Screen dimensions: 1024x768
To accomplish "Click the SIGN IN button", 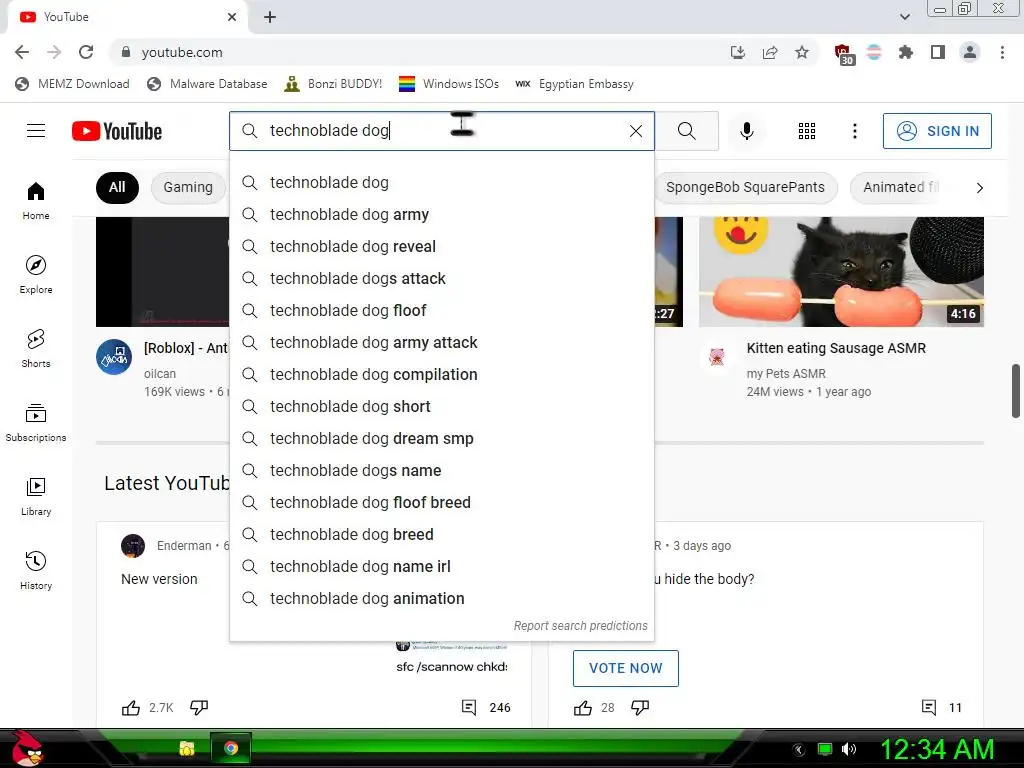I will [936, 131].
